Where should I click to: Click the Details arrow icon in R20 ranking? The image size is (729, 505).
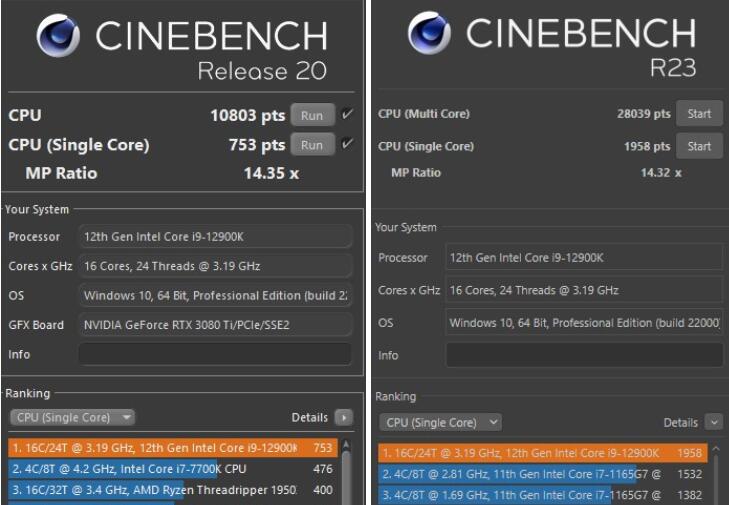tap(344, 417)
